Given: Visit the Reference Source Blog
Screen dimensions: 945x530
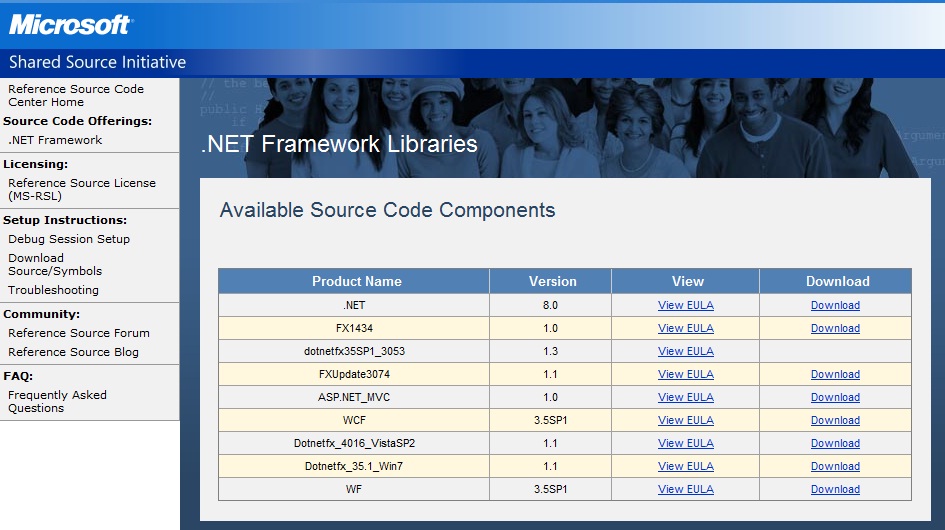Looking at the screenshot, I should [x=73, y=352].
